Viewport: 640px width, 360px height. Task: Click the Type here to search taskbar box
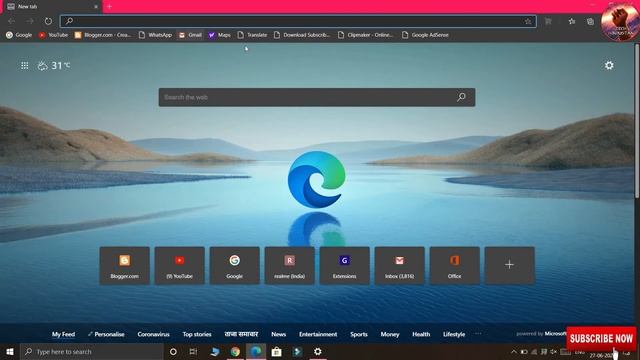pyautogui.click(x=92, y=351)
